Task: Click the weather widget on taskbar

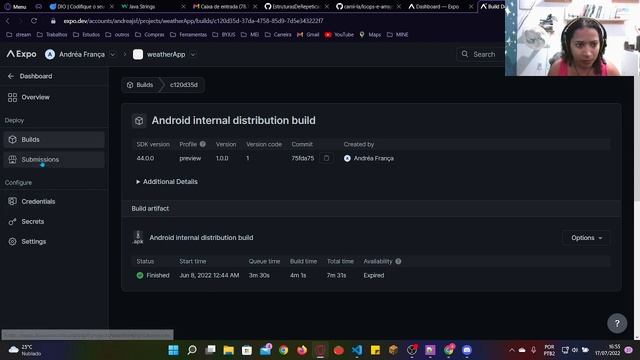Action: click(25, 350)
